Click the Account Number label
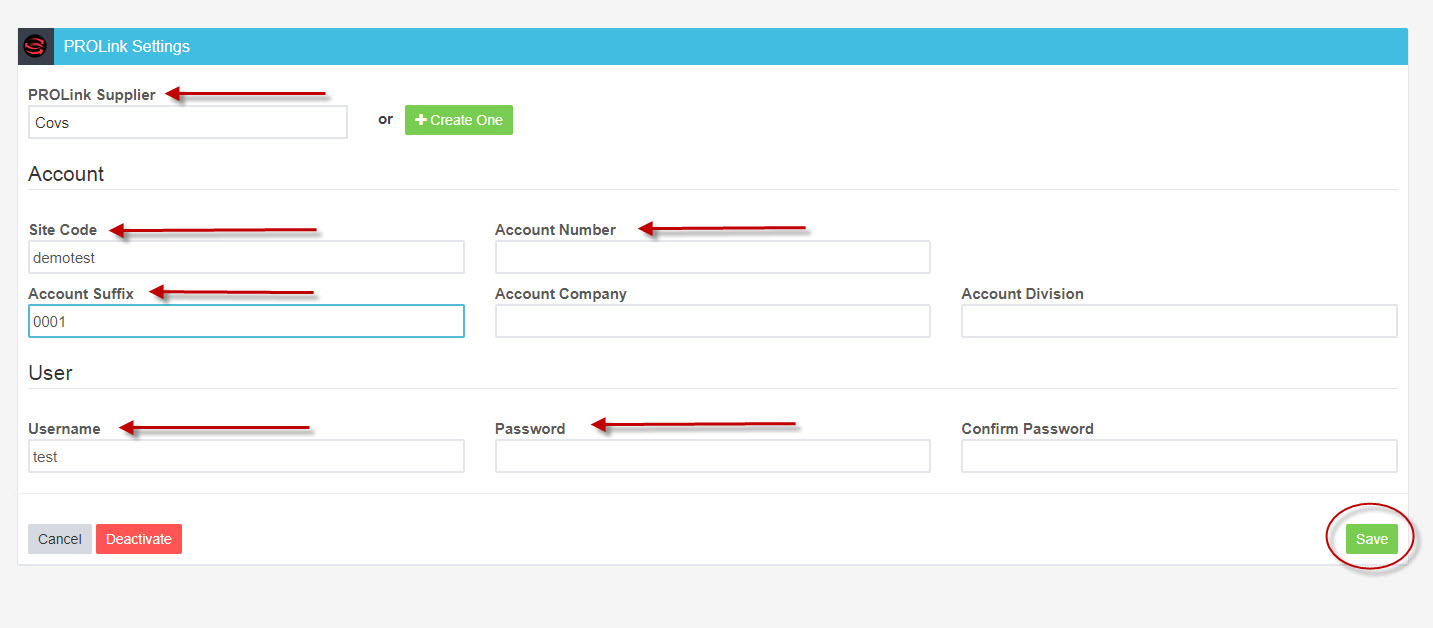1433x628 pixels. (x=555, y=230)
